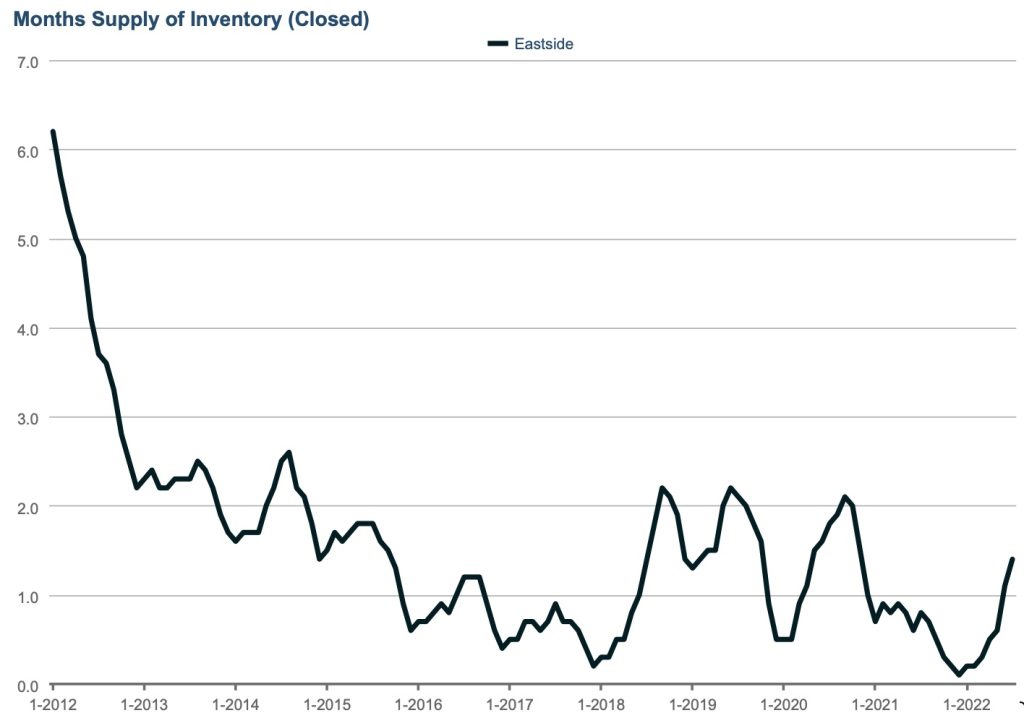1024x713 pixels.
Task: Select the 1-2013 x-axis label
Action: point(143,702)
